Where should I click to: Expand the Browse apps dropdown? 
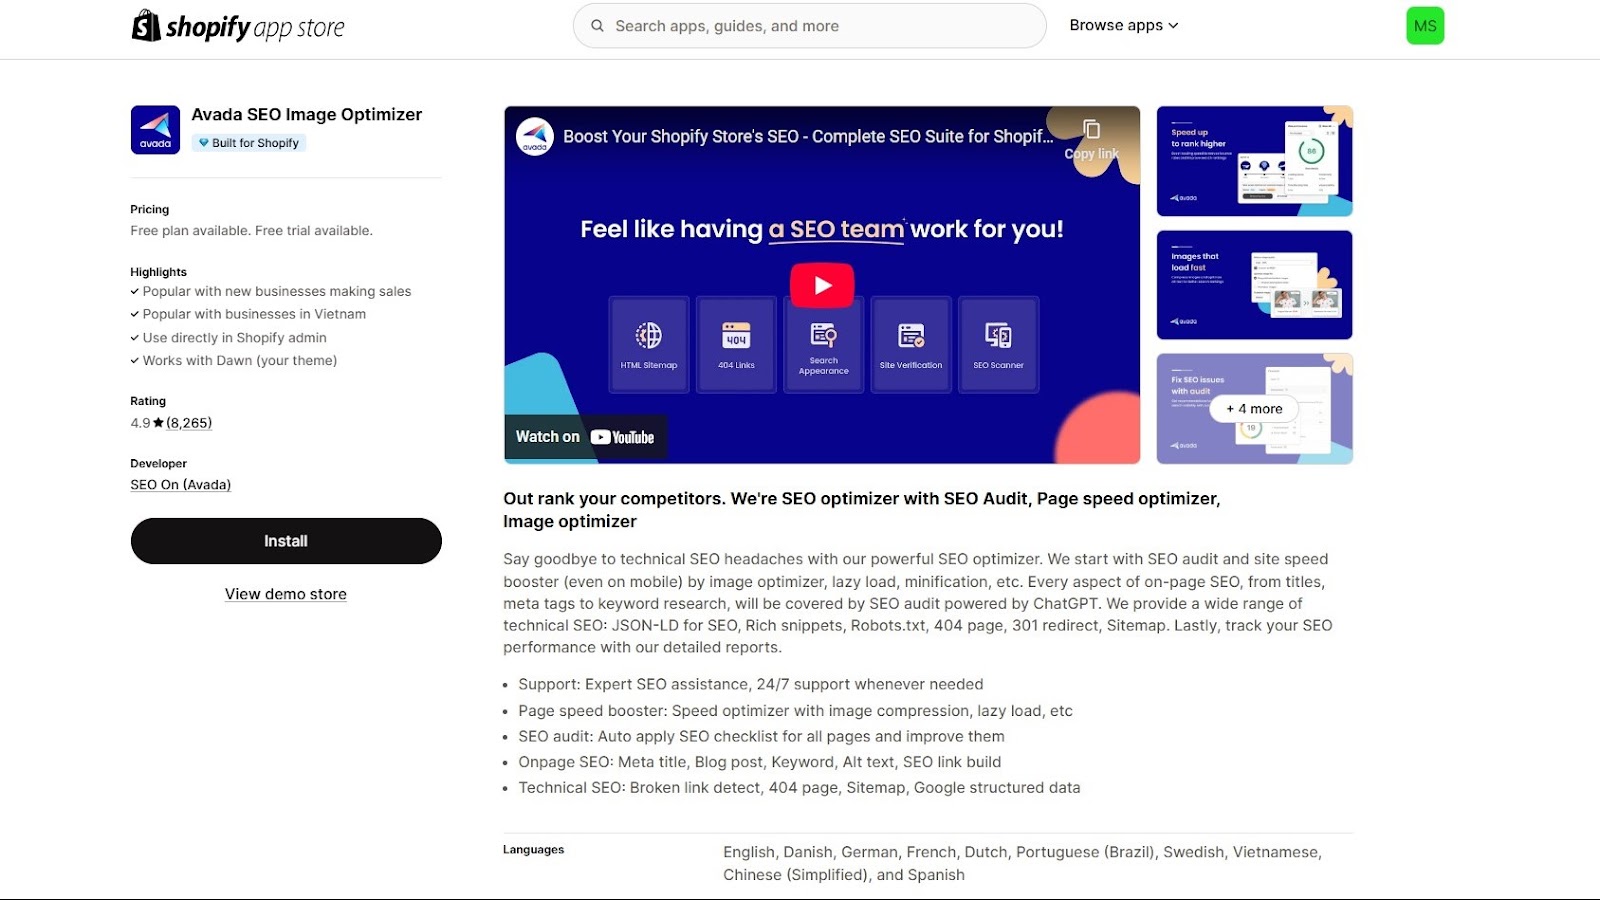[x=1124, y=26]
